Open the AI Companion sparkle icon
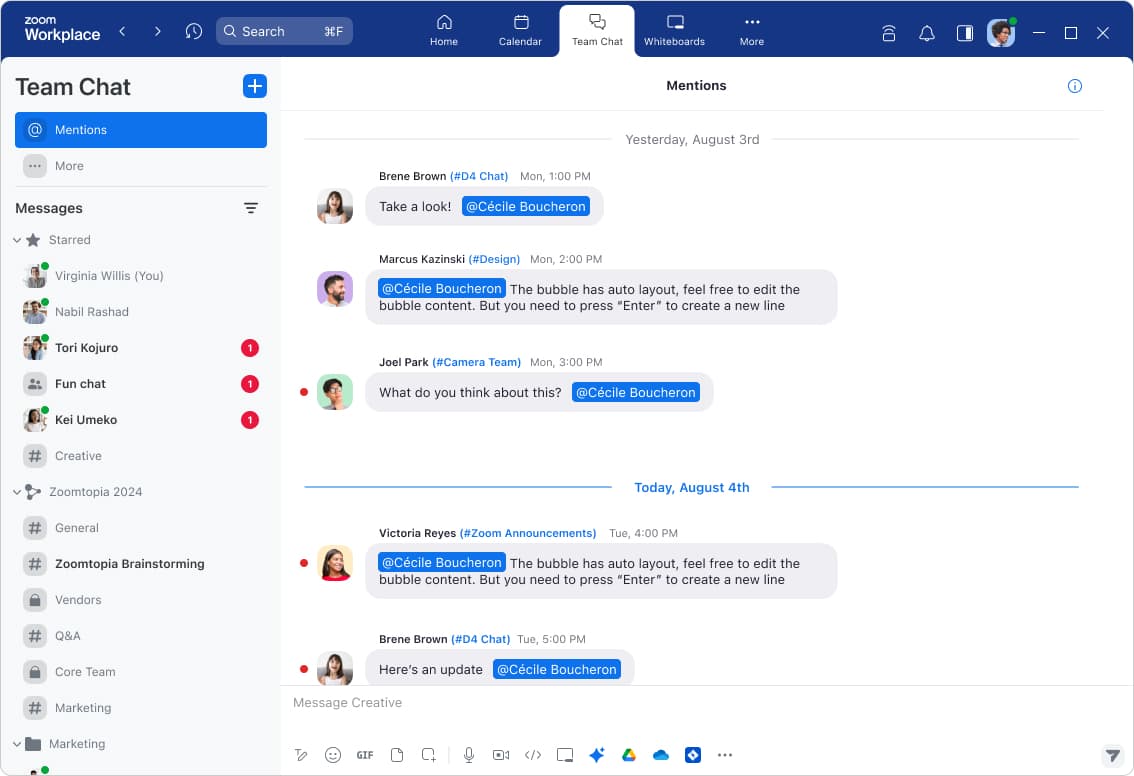 [597, 755]
